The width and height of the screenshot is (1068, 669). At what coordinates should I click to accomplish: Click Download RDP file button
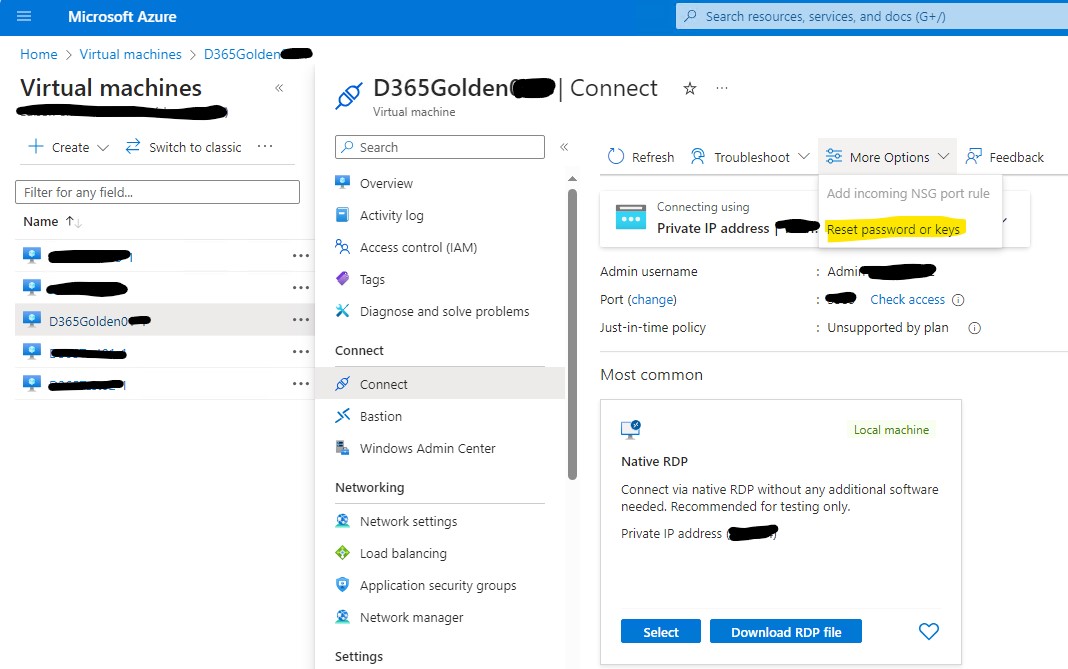(786, 632)
